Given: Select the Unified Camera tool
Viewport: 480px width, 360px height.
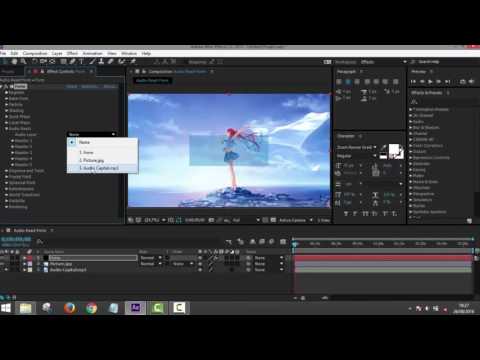Looking at the screenshot, I should pos(43,62).
